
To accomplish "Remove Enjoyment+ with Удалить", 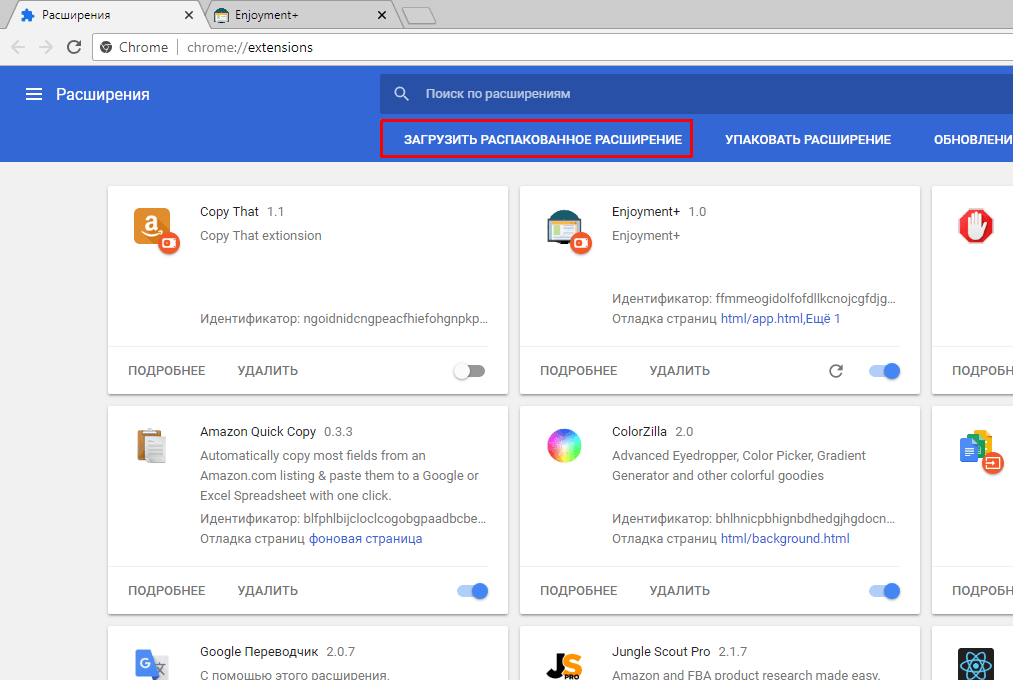I will click(680, 371).
